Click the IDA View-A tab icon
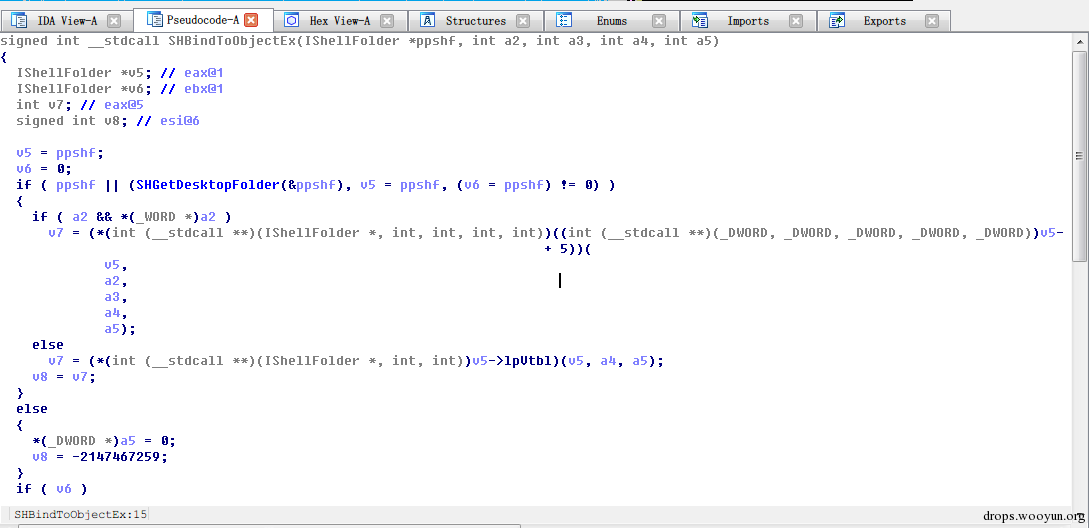The width and height of the screenshot is (1089, 528). point(19,21)
